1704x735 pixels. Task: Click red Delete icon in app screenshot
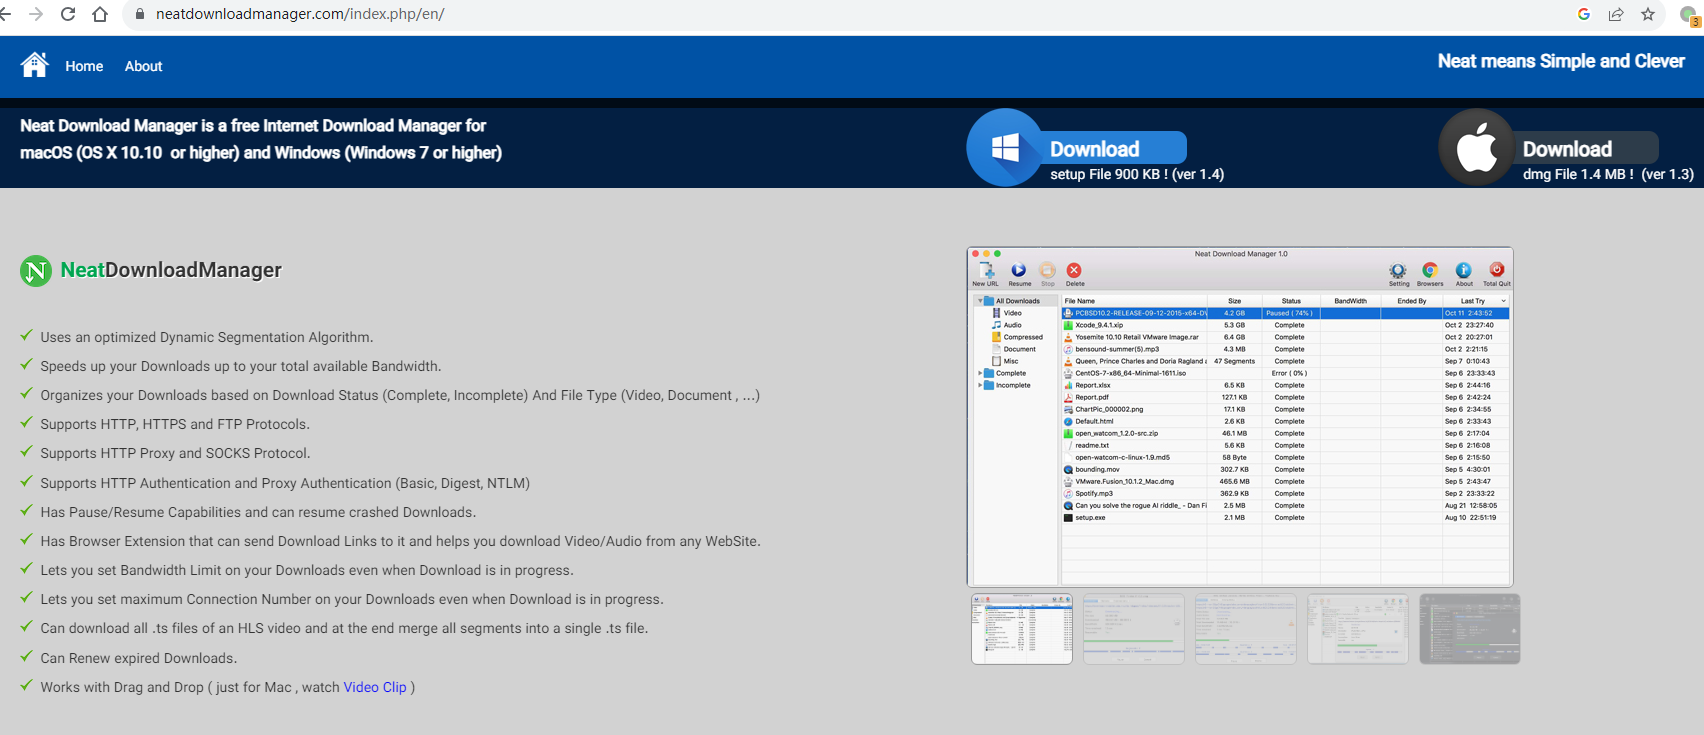1074,272
